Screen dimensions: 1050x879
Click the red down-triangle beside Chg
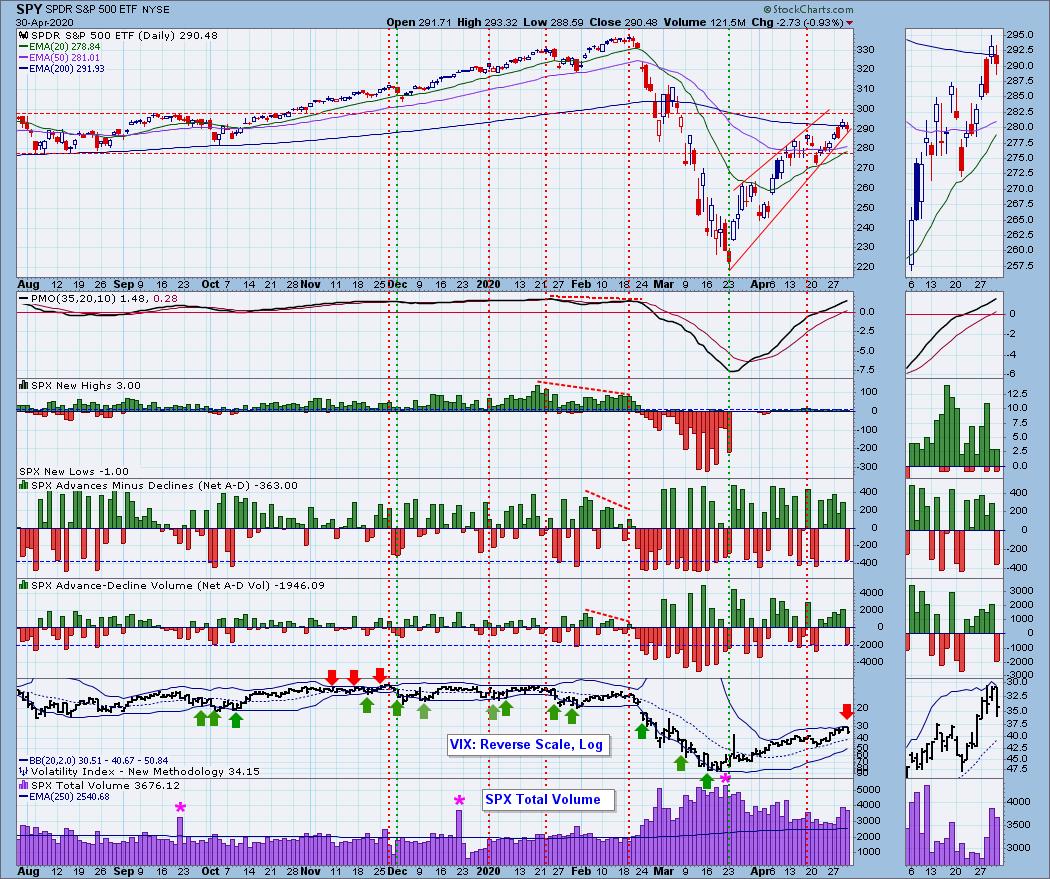850,23
